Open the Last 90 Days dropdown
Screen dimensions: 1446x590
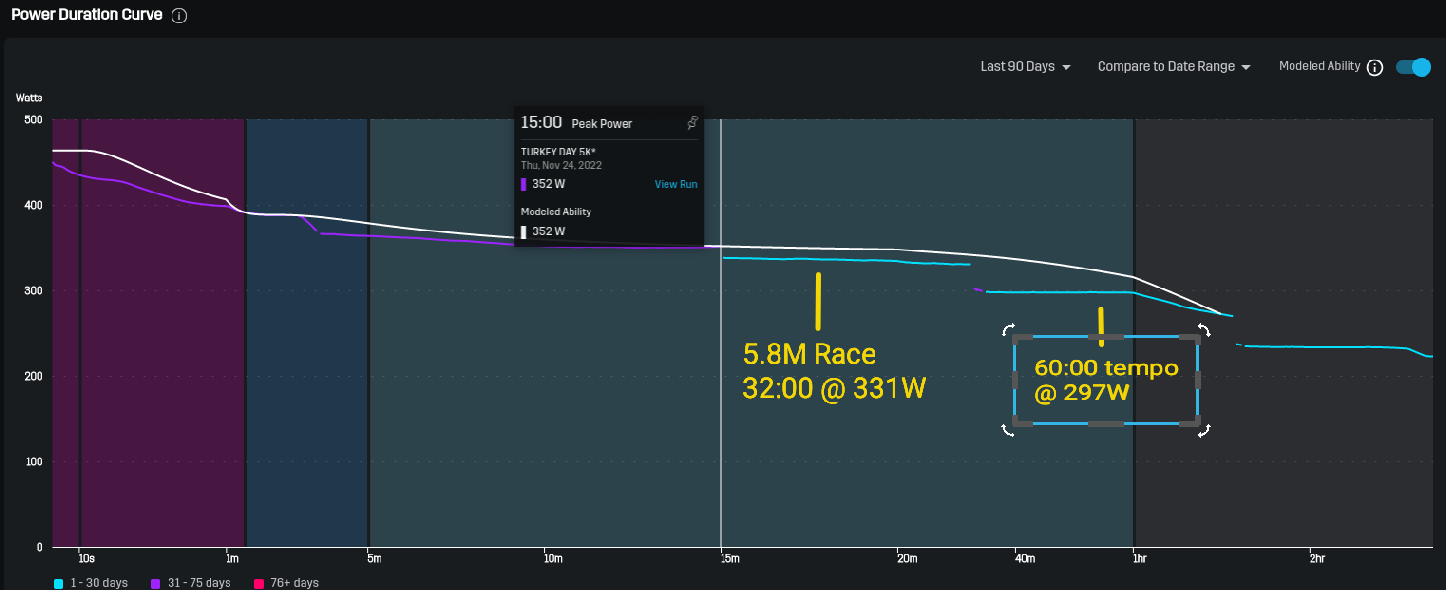click(1026, 67)
